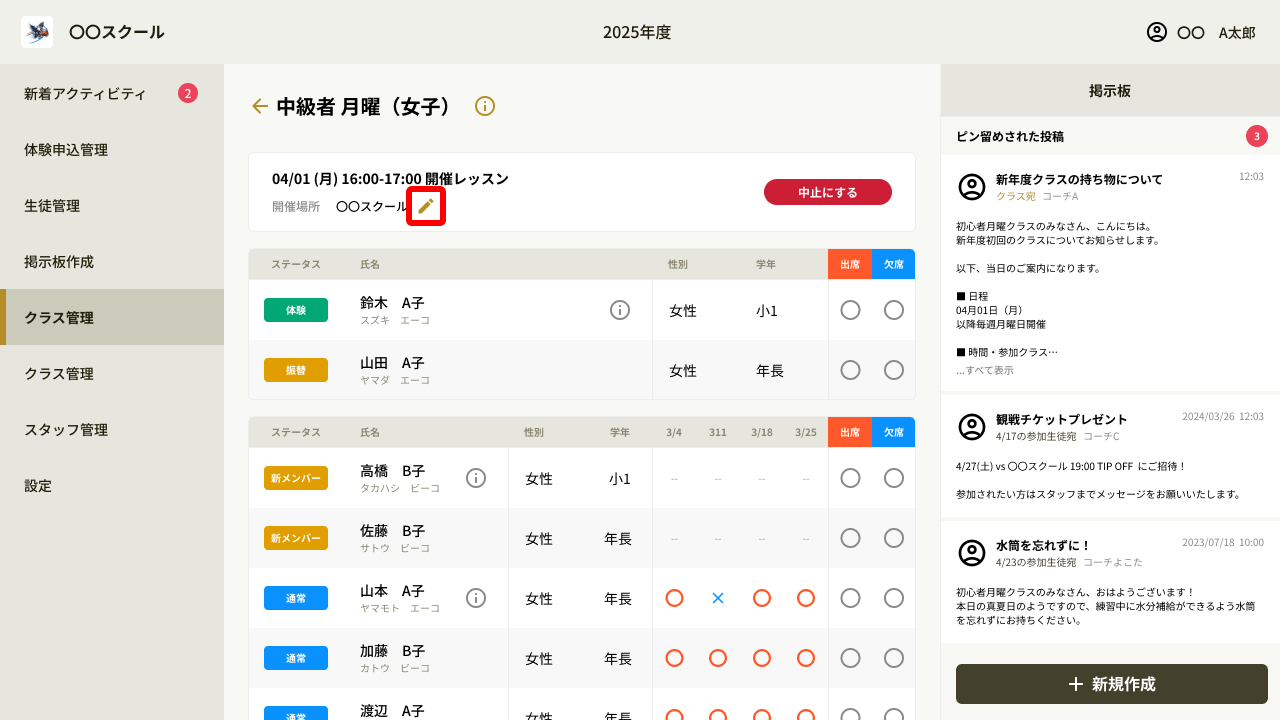Open 新着アクティビティ in the sidebar
Image resolution: width=1280 pixels, height=720 pixels.
tap(85, 93)
